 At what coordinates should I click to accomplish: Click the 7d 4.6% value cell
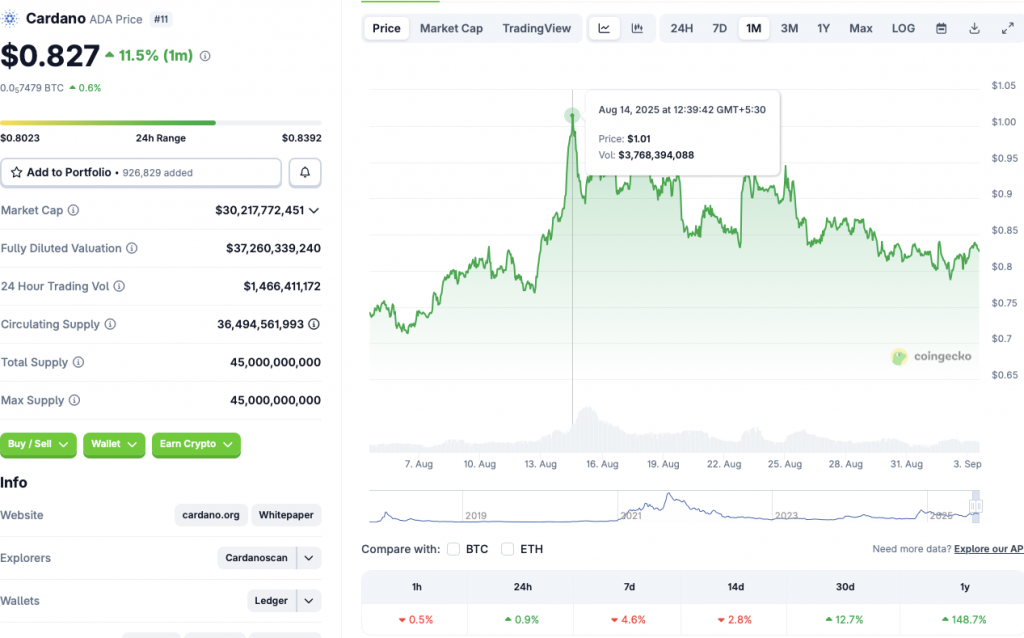pos(628,620)
